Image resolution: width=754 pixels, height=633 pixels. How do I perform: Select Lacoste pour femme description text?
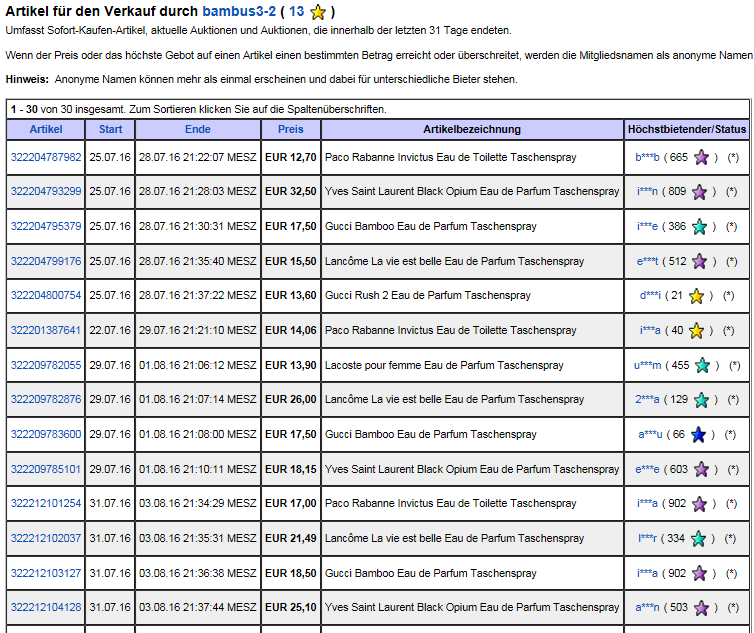(444, 366)
